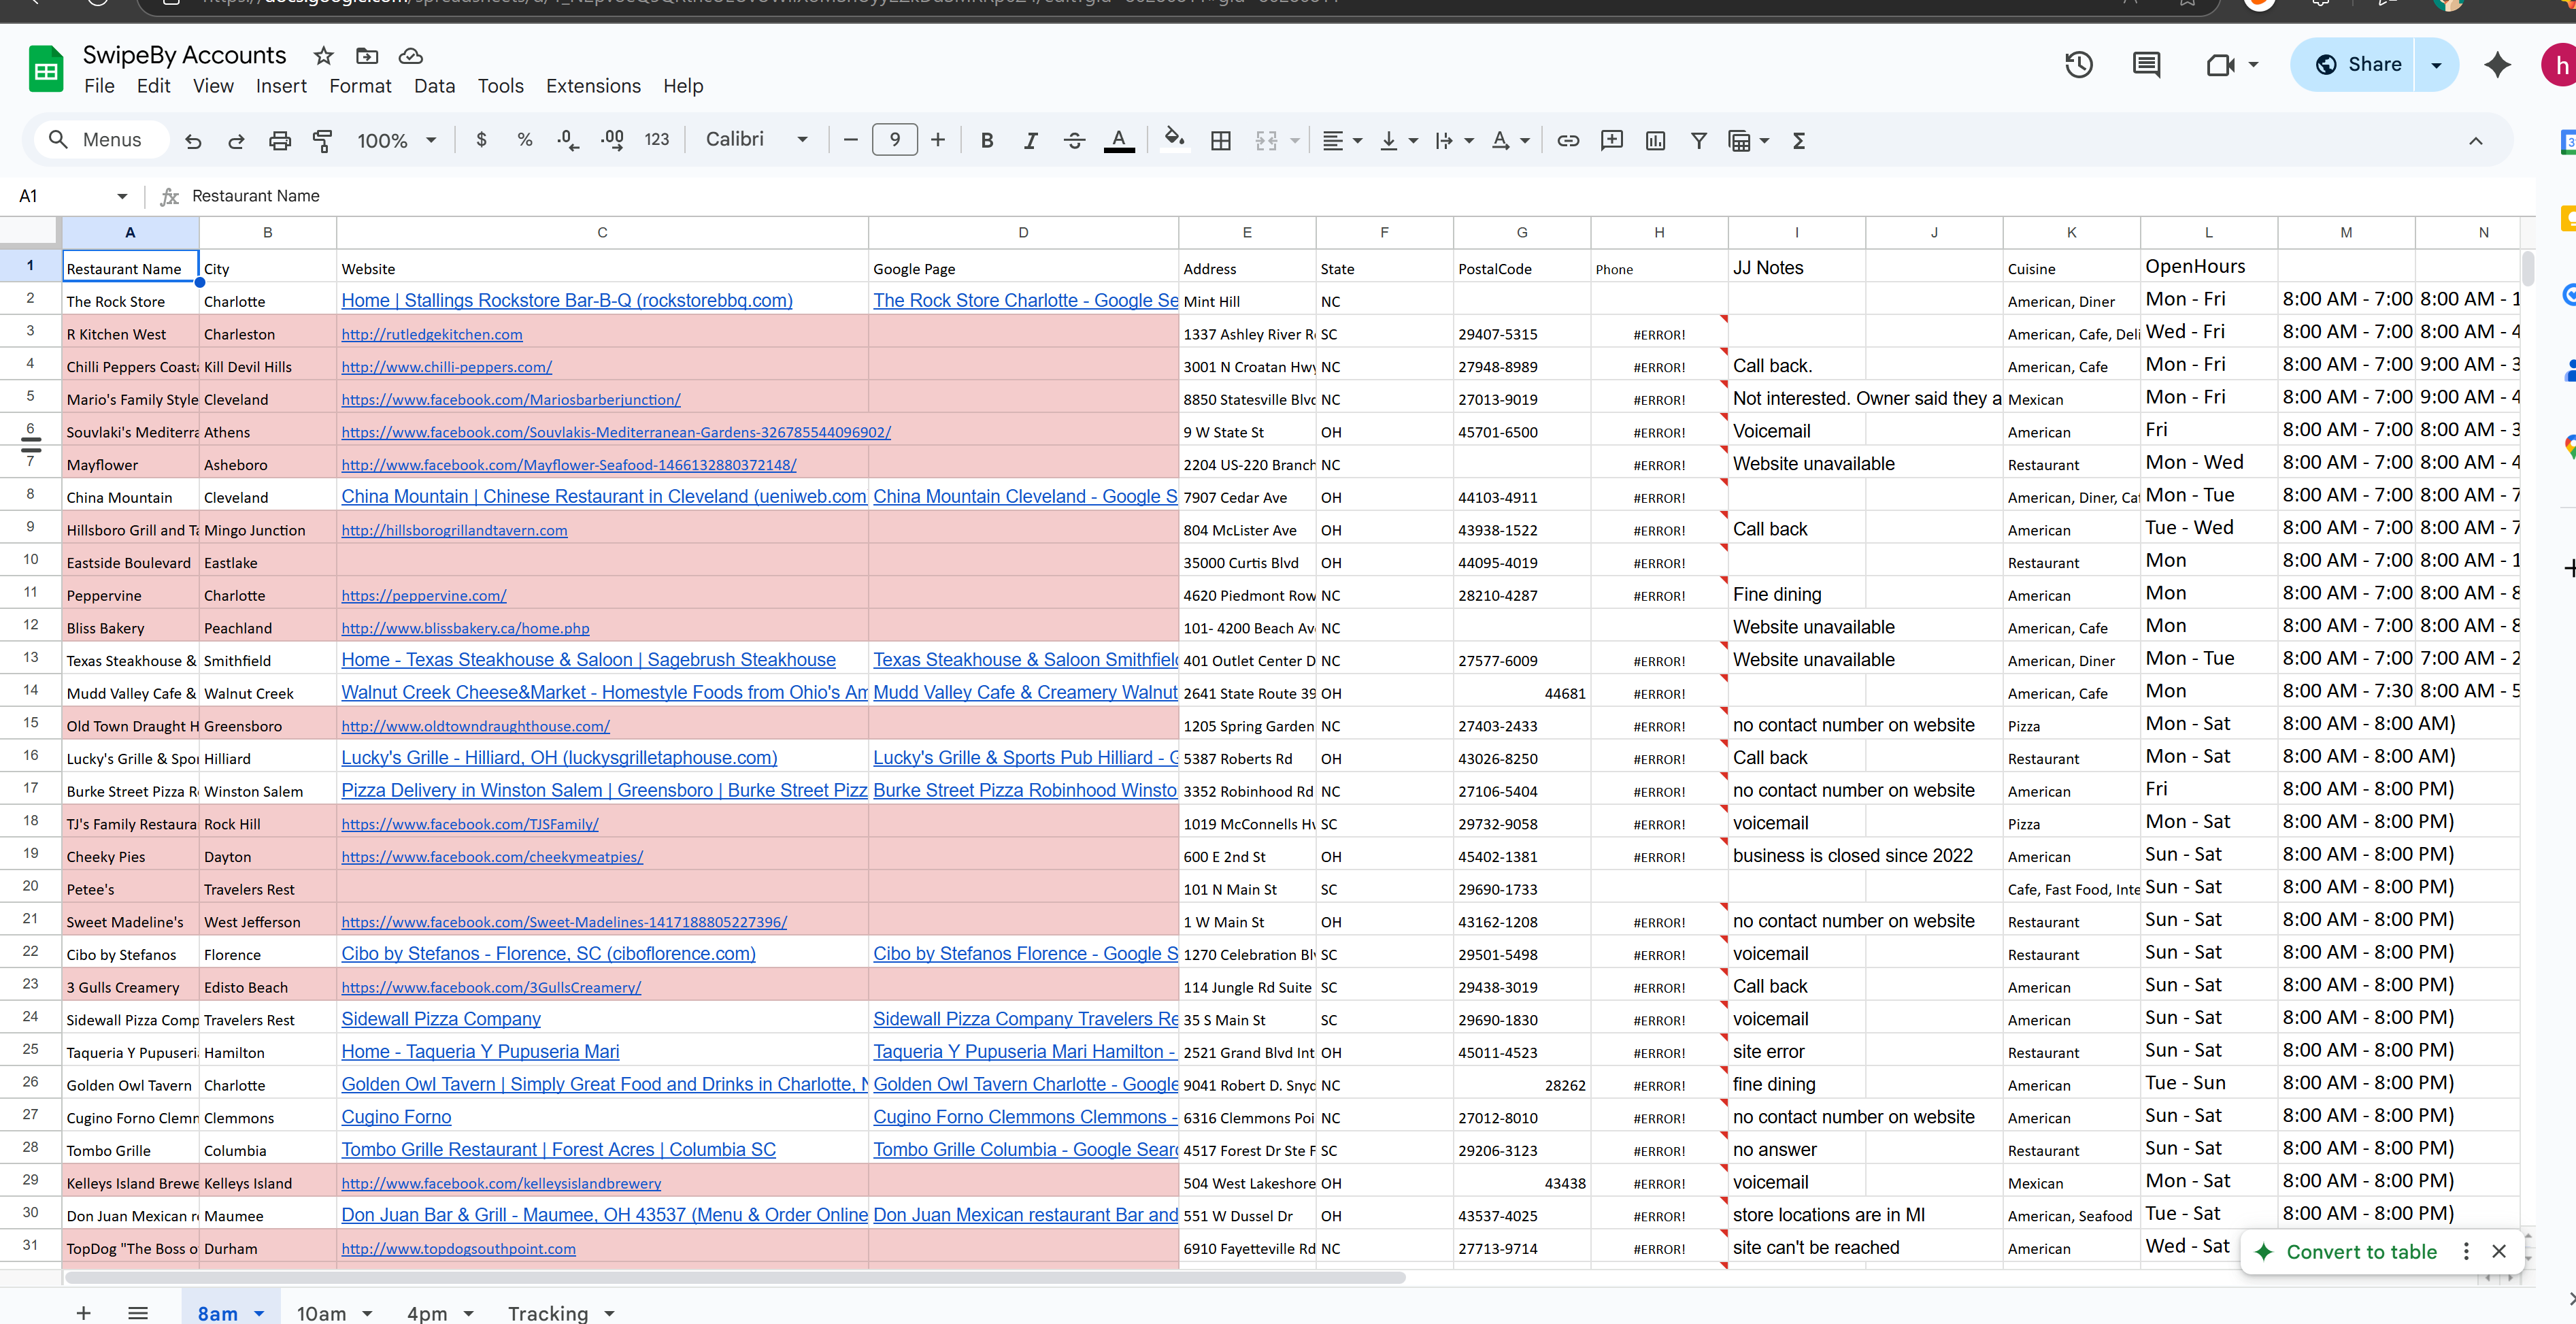Open the functions sigma menu
Viewport: 2576px width, 1324px height.
coord(1799,141)
